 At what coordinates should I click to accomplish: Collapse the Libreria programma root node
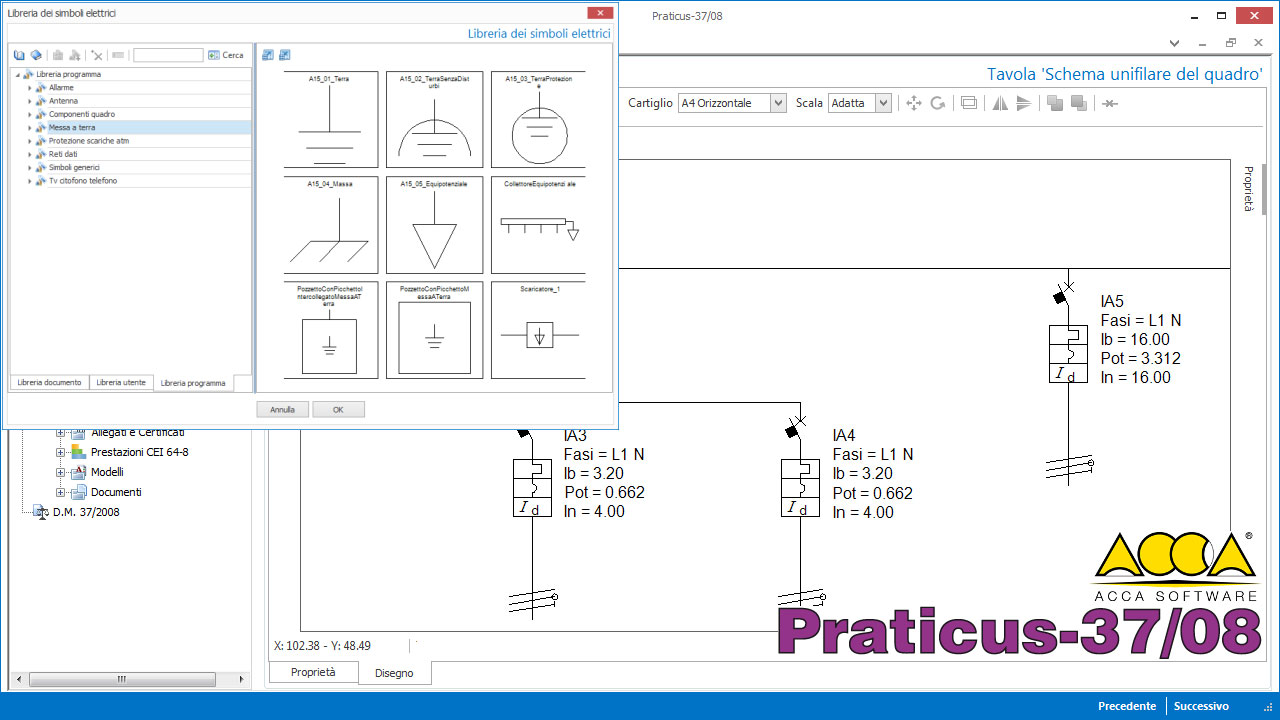point(18,74)
